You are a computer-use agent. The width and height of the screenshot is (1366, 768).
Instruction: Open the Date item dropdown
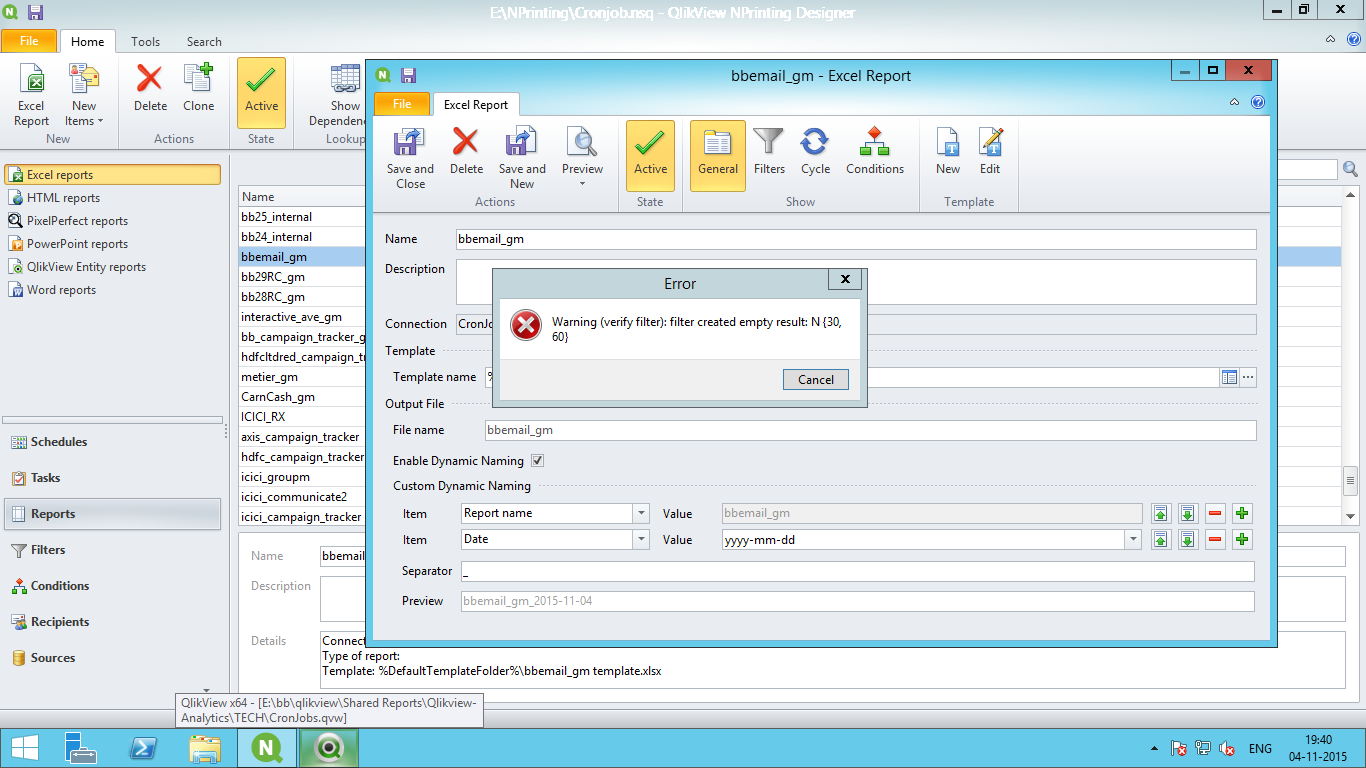pos(641,540)
